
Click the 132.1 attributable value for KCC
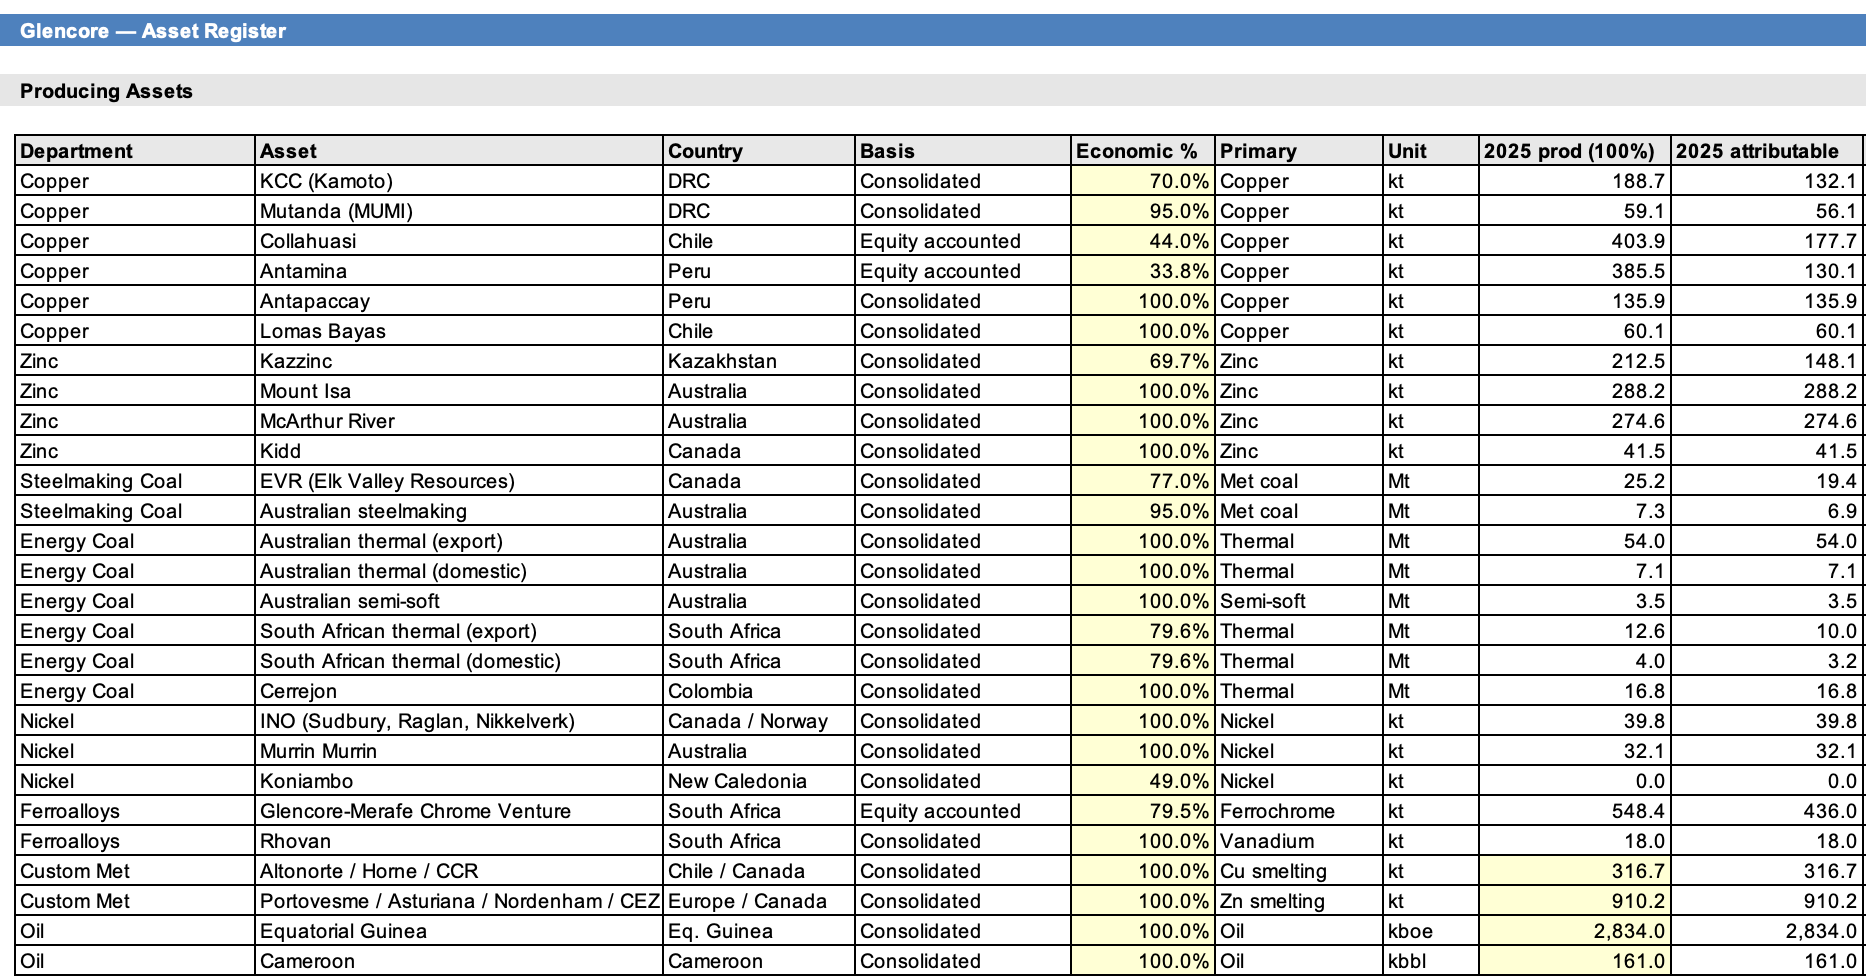pos(1767,181)
